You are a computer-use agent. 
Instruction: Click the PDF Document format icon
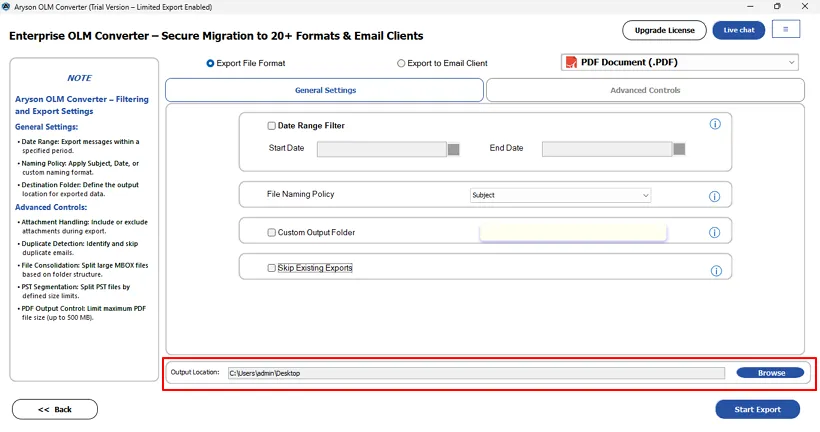pos(572,63)
